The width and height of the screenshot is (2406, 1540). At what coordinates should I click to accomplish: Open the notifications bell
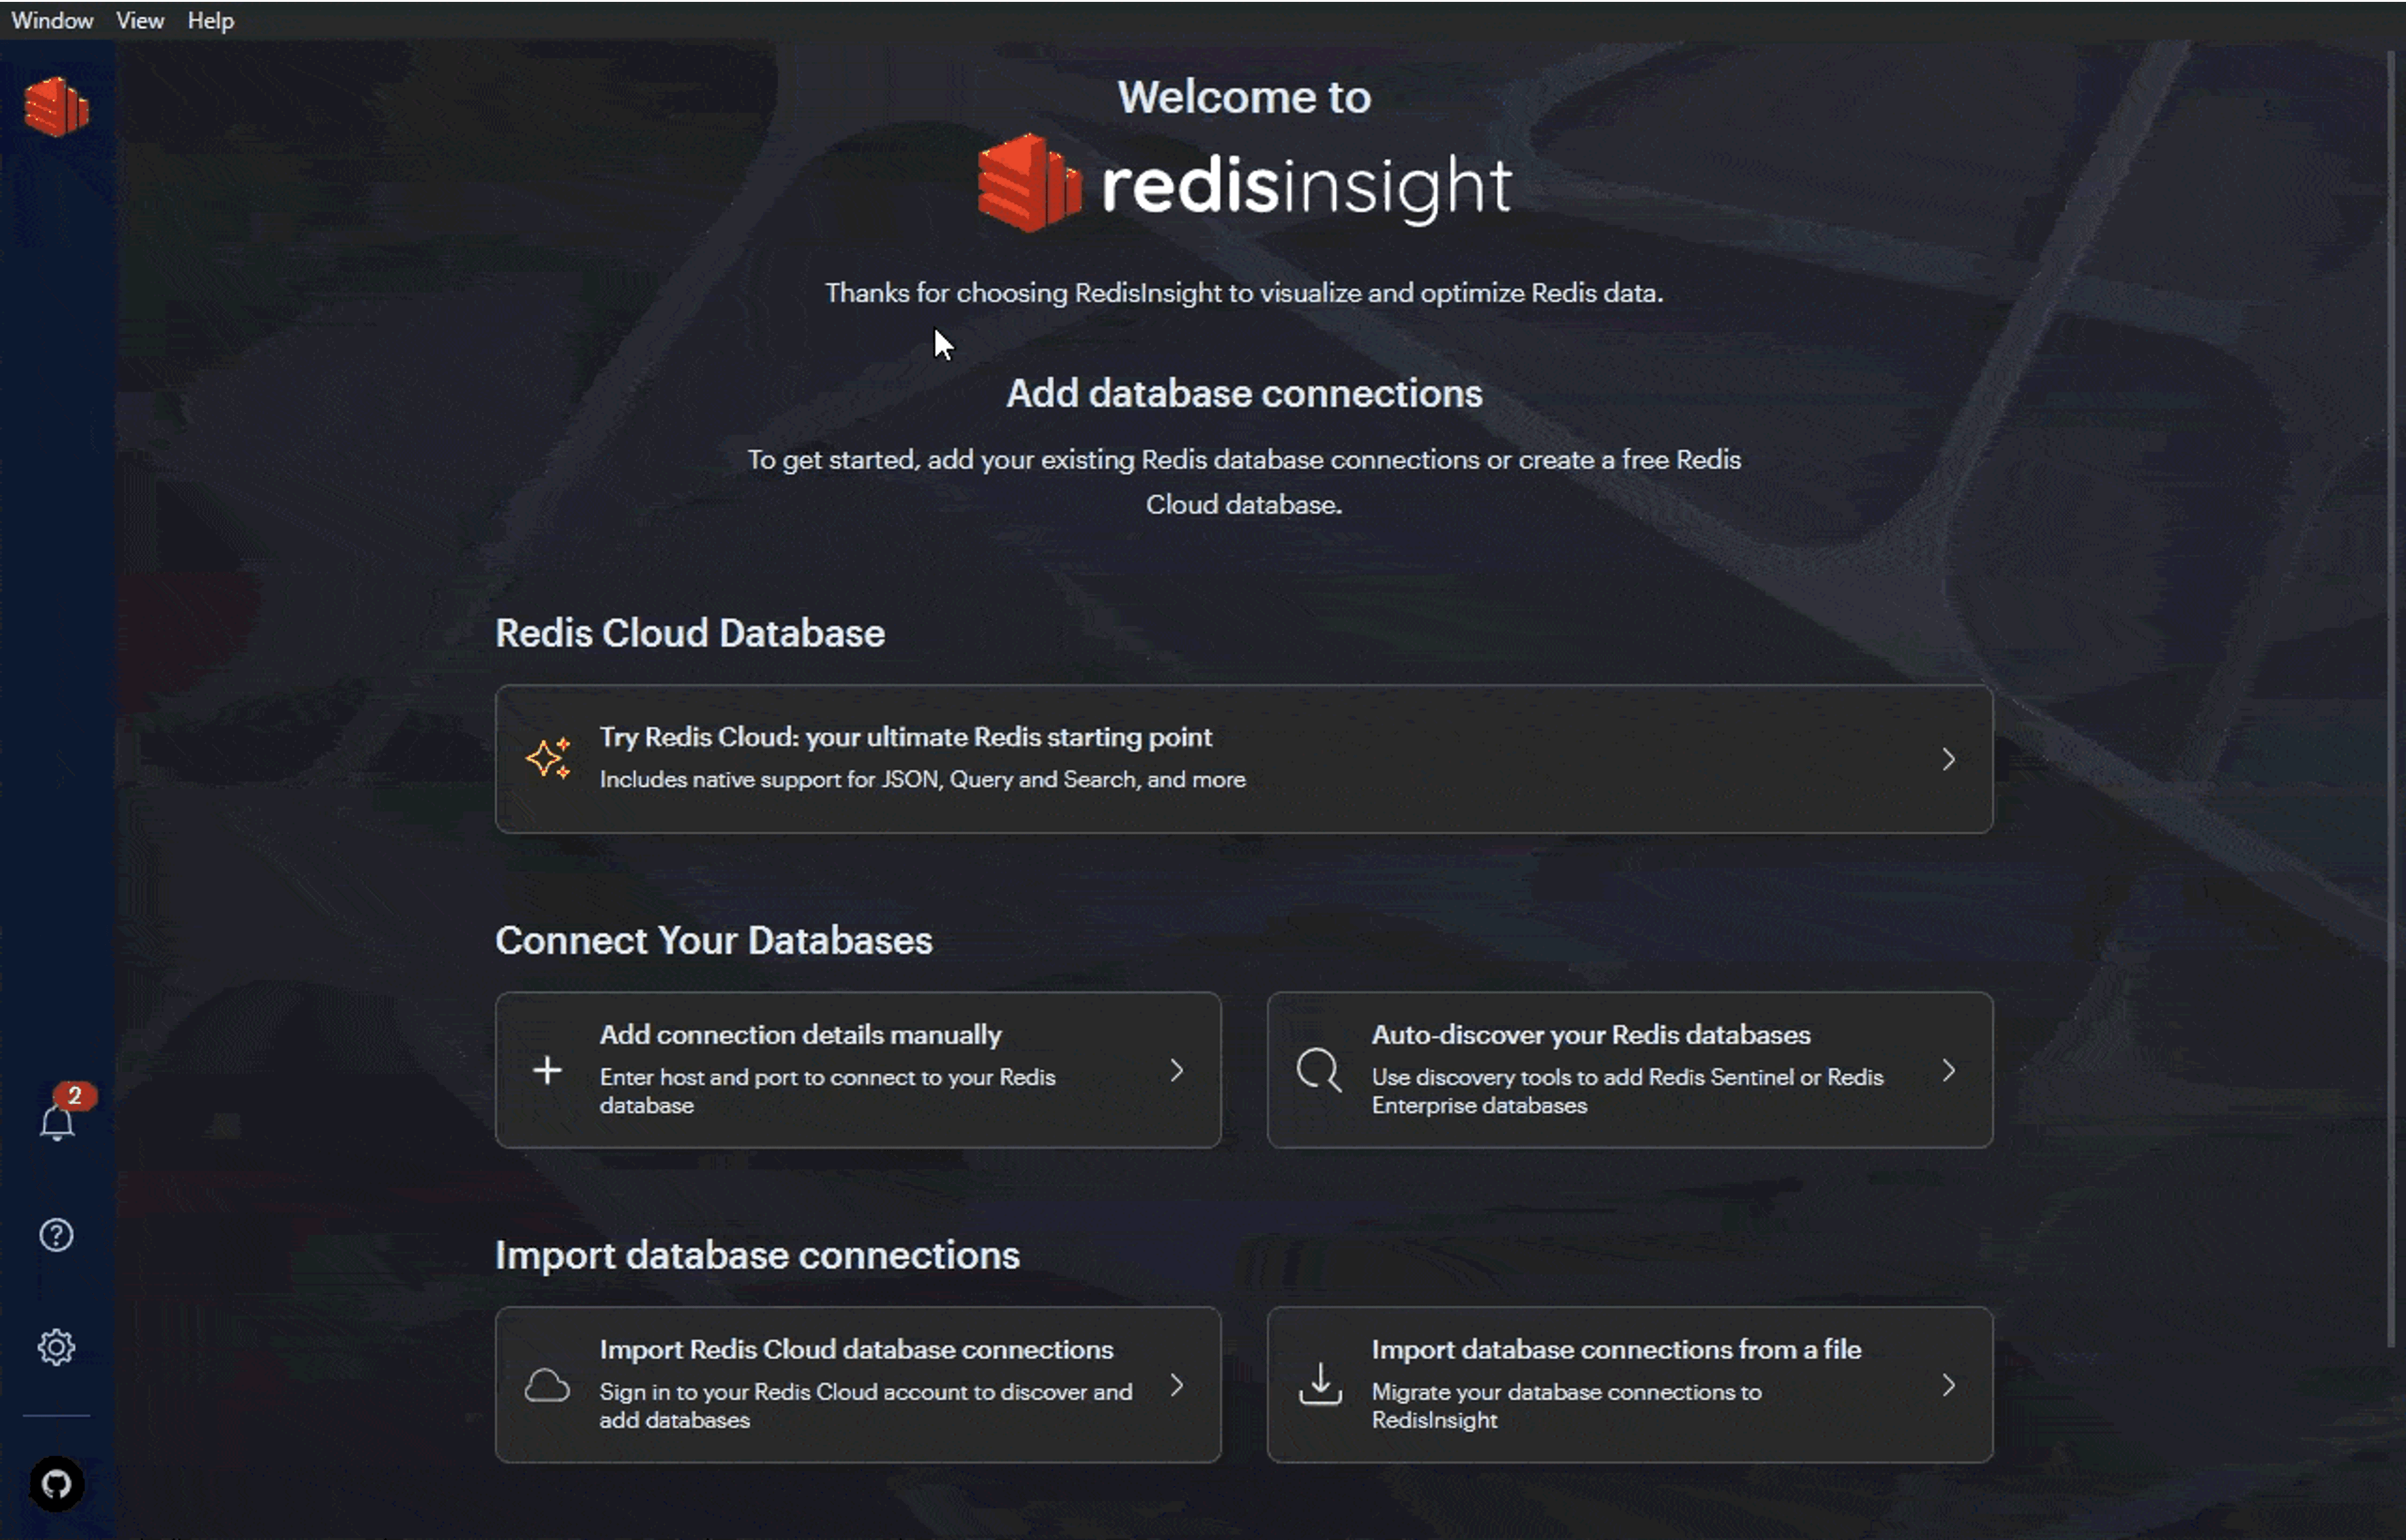click(57, 1122)
